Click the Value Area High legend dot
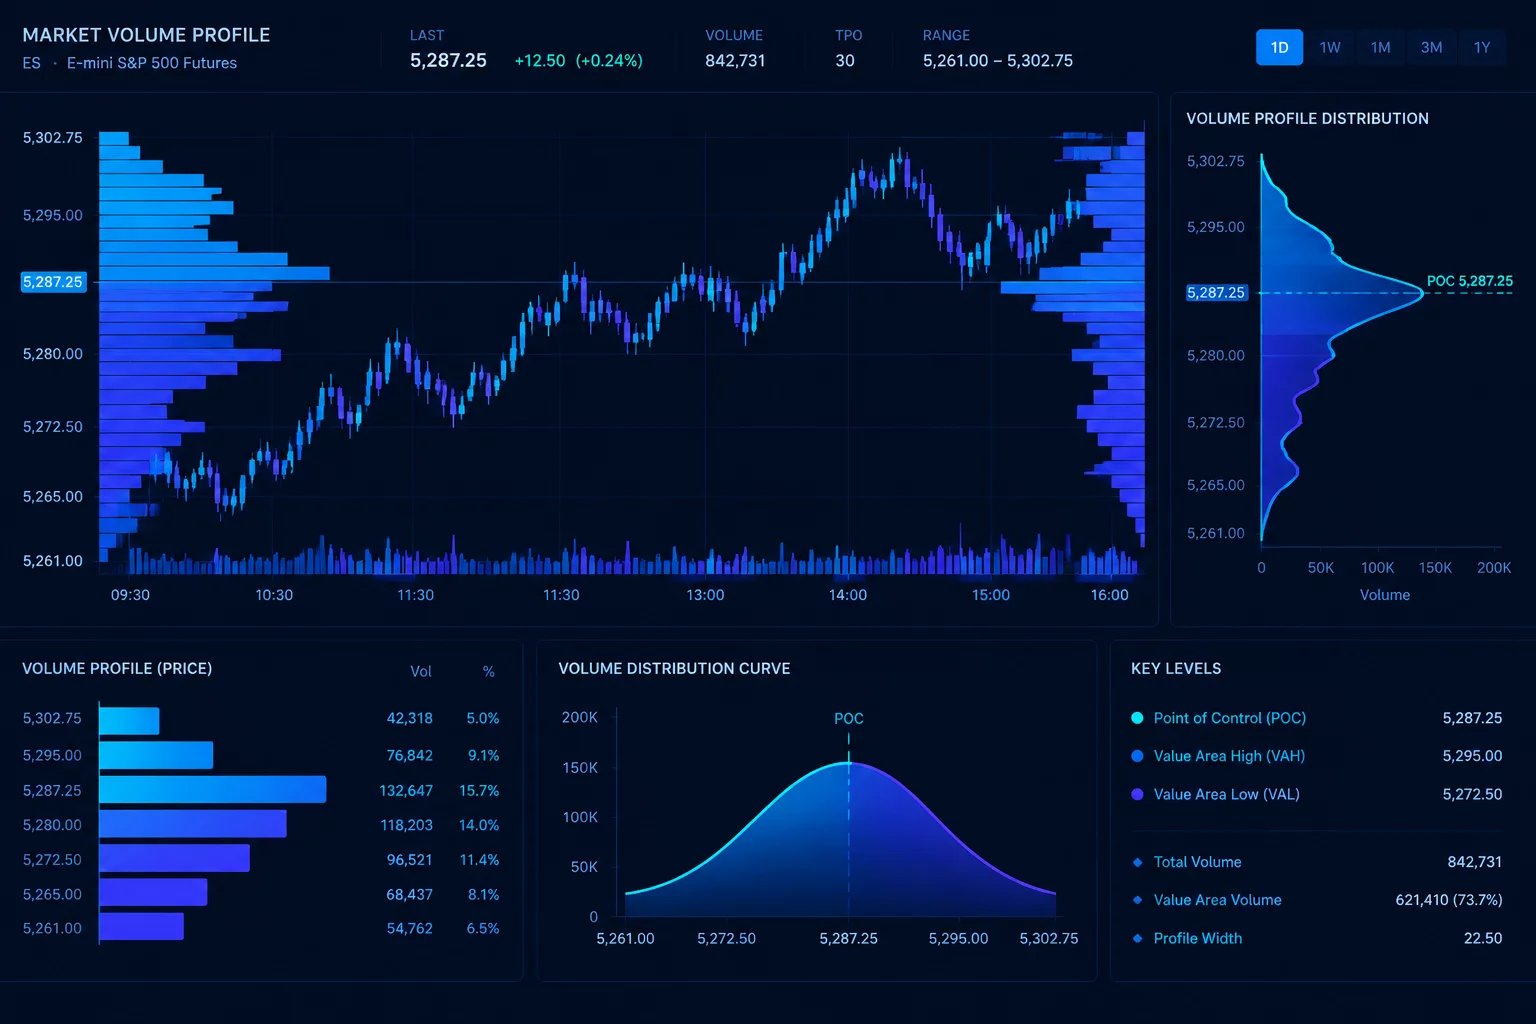This screenshot has height=1024, width=1536. [x=1137, y=756]
